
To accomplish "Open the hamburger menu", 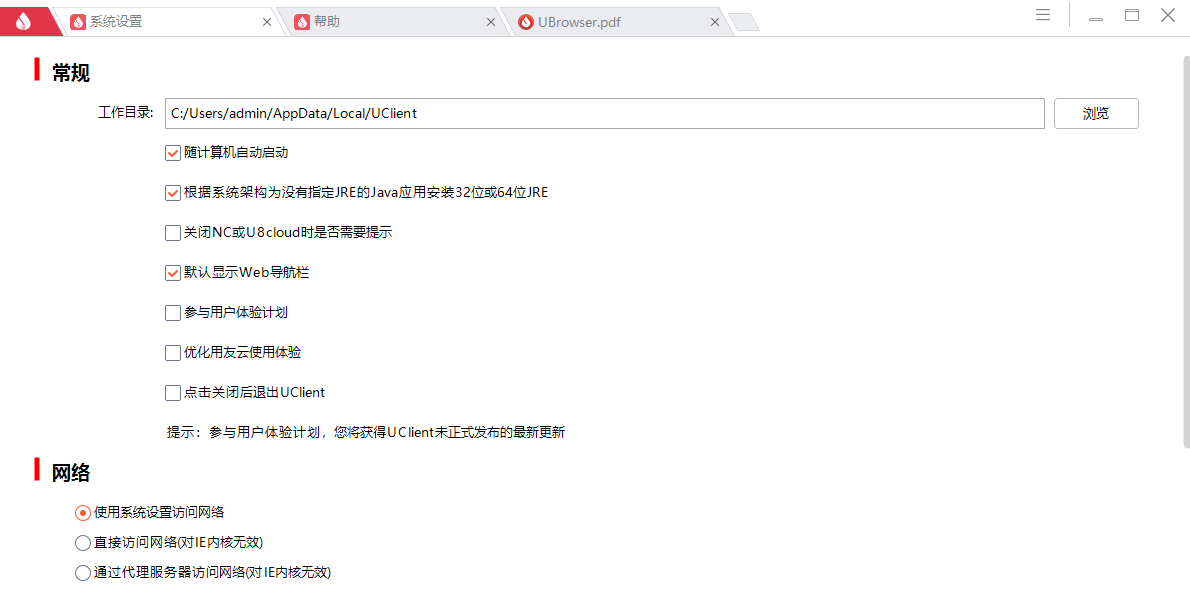I will [1043, 15].
